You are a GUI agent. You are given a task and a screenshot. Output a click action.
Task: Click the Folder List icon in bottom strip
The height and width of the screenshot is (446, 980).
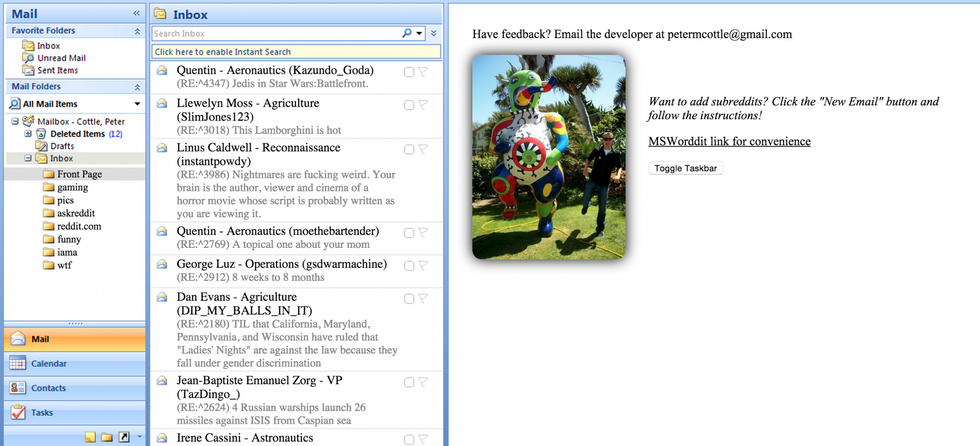107,437
